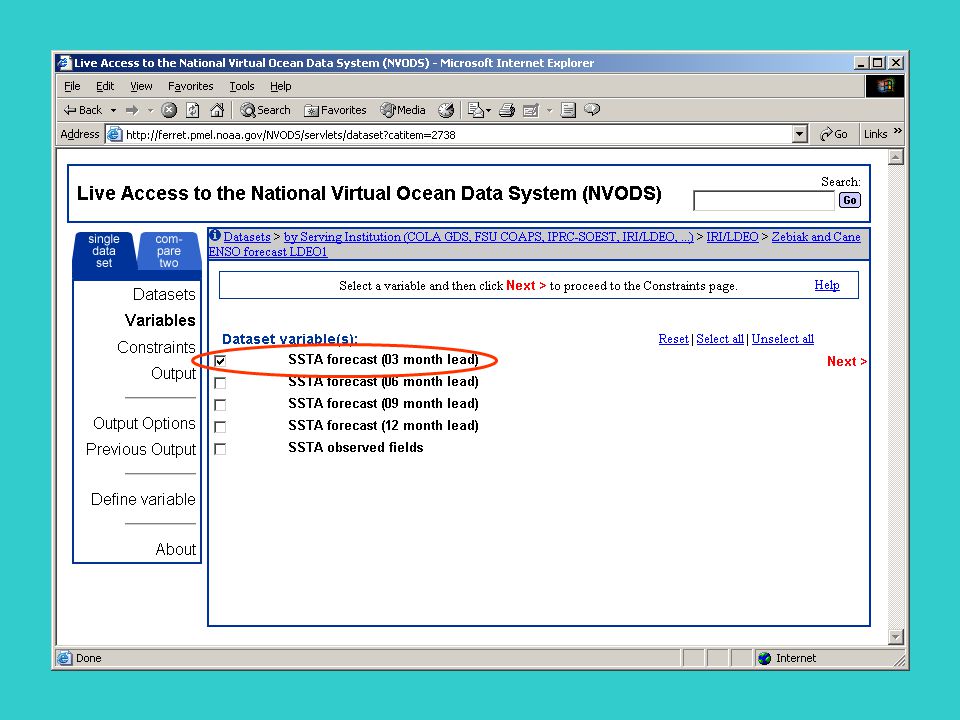Click the Reset link
Image resolution: width=960 pixels, height=720 pixels.
click(673, 339)
